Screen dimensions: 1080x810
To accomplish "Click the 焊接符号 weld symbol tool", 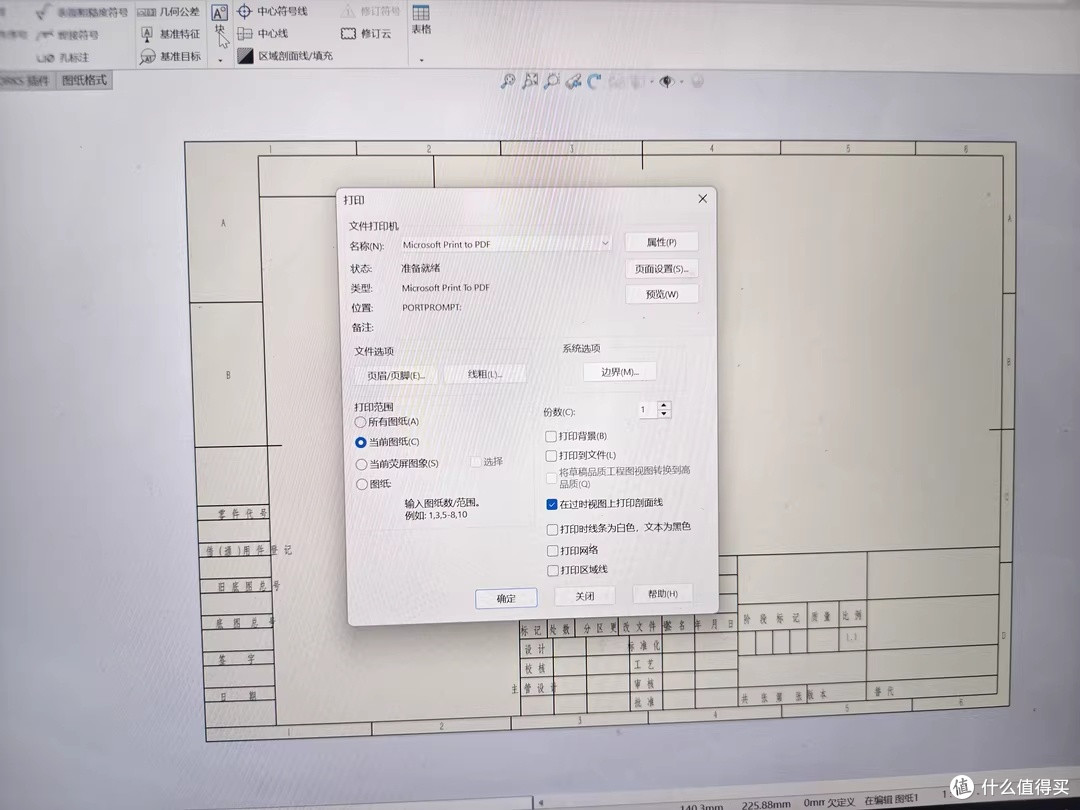I will pos(68,34).
